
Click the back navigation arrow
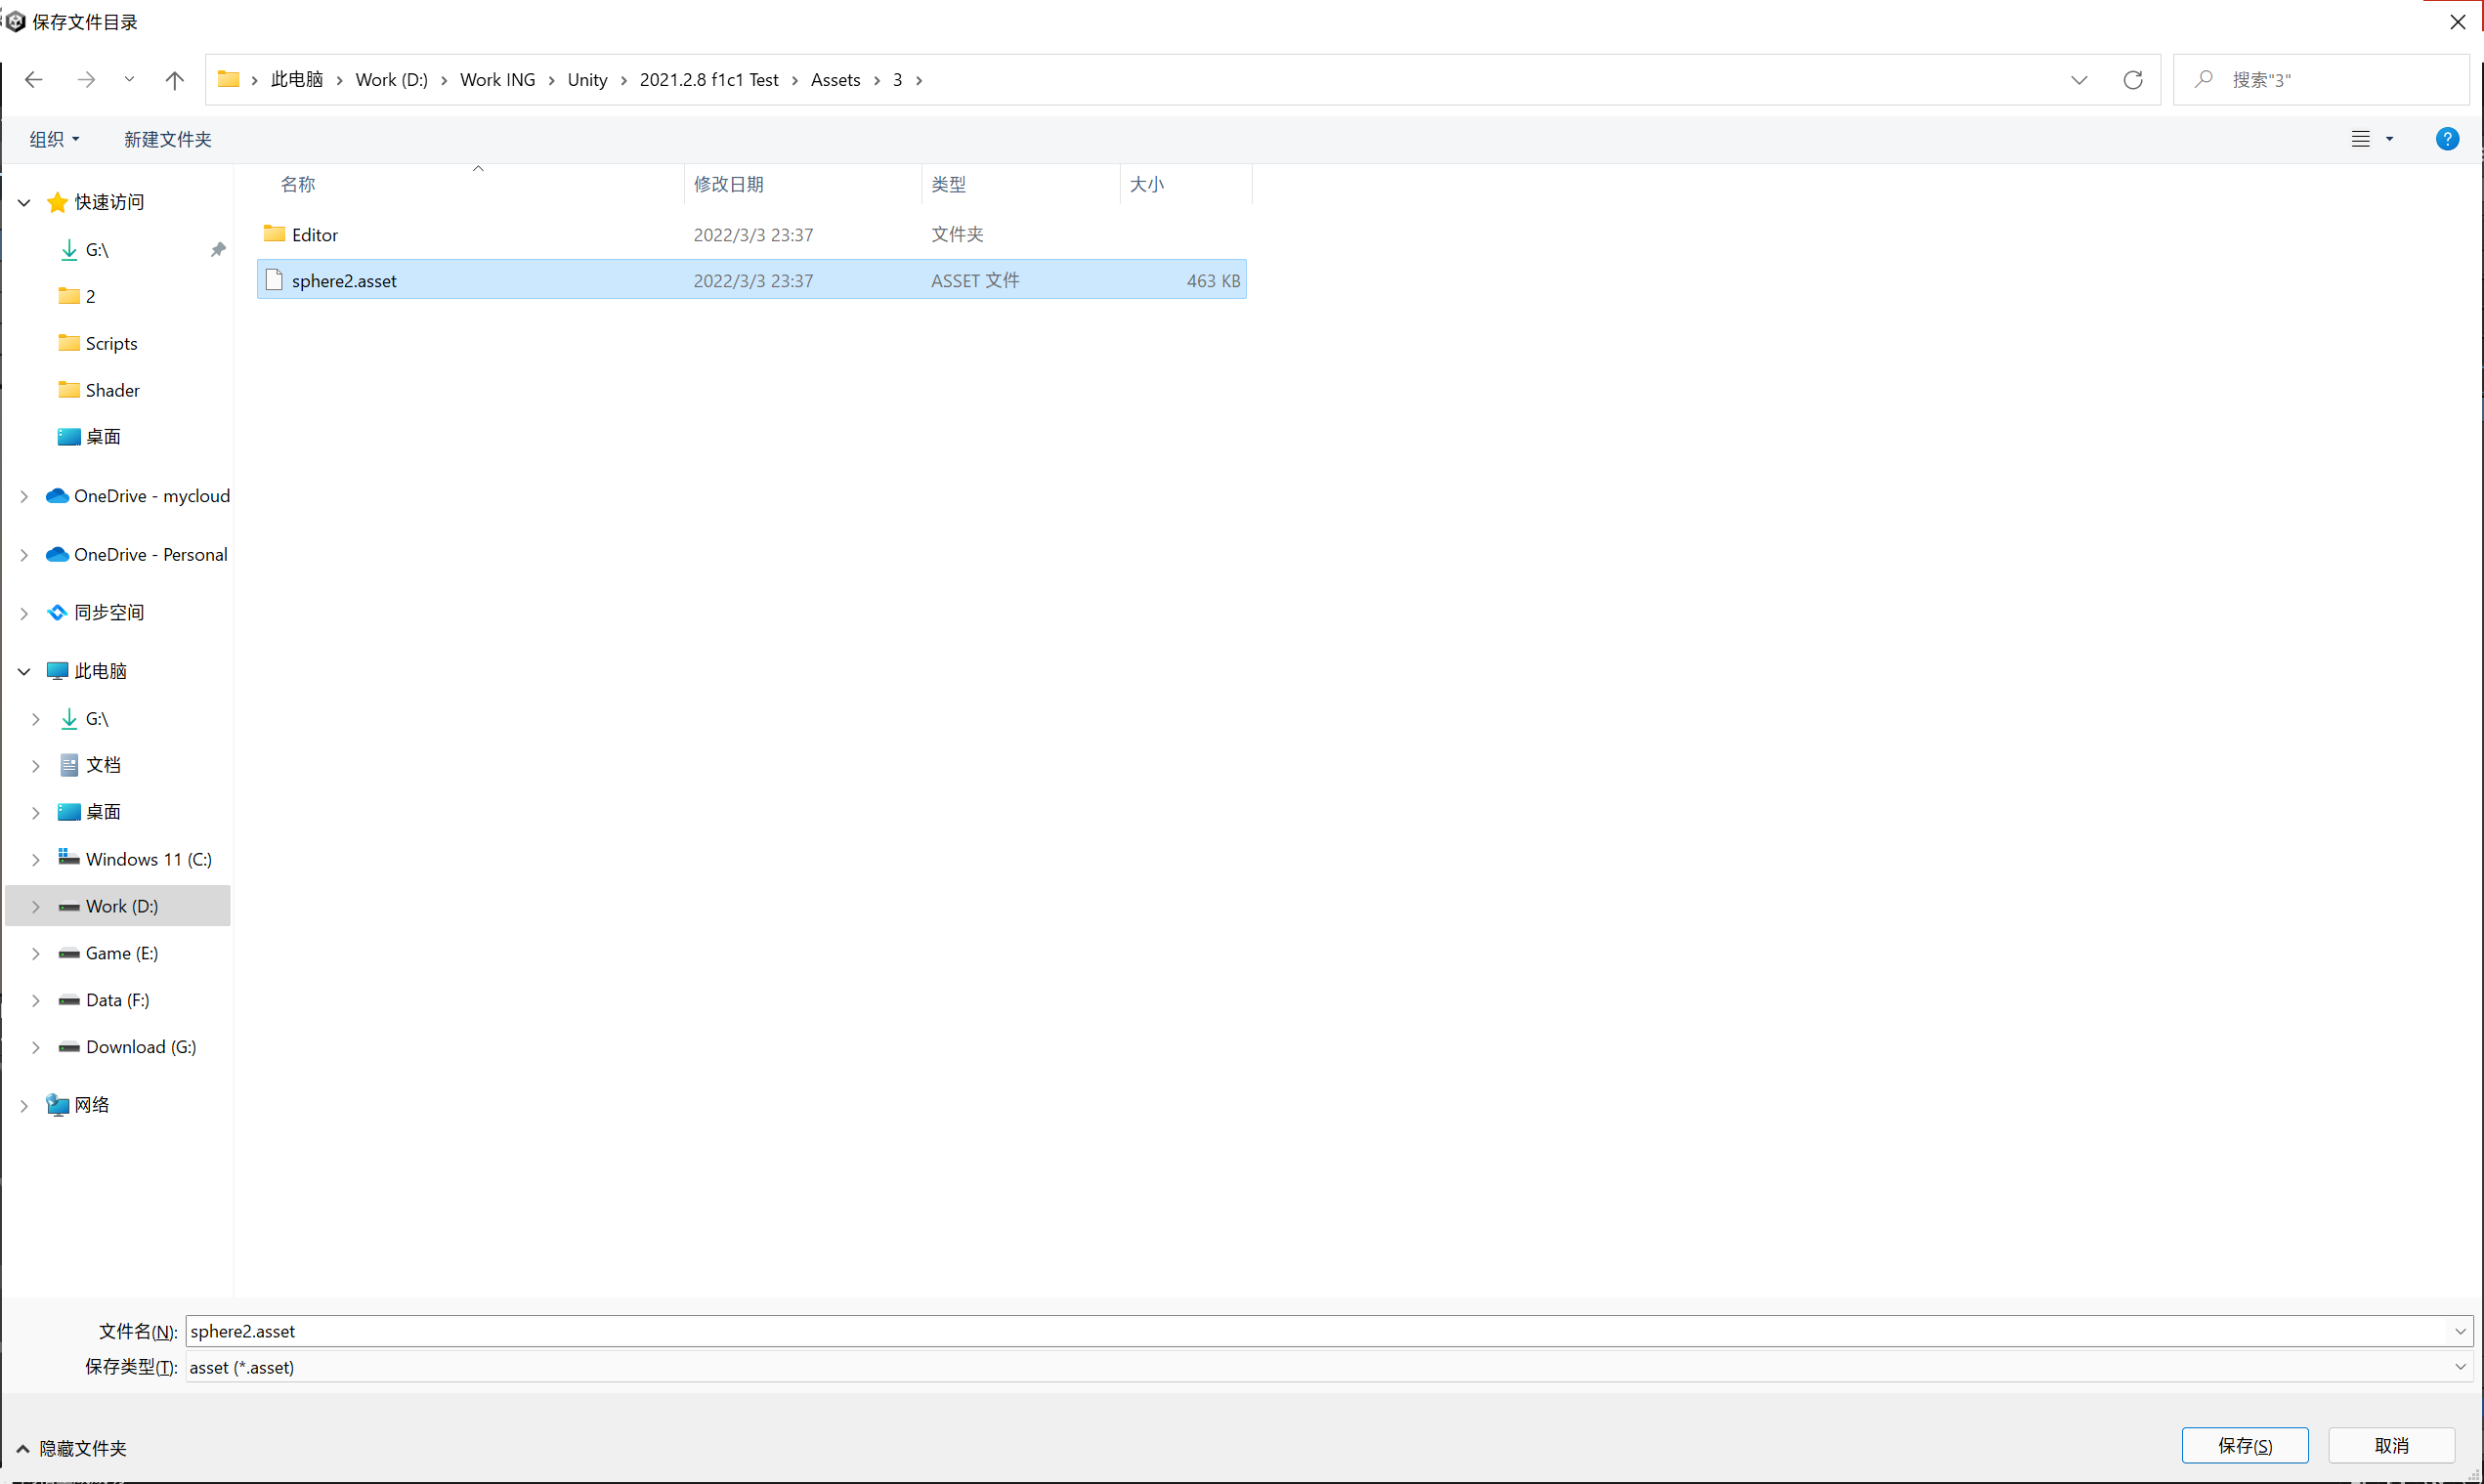(33, 79)
